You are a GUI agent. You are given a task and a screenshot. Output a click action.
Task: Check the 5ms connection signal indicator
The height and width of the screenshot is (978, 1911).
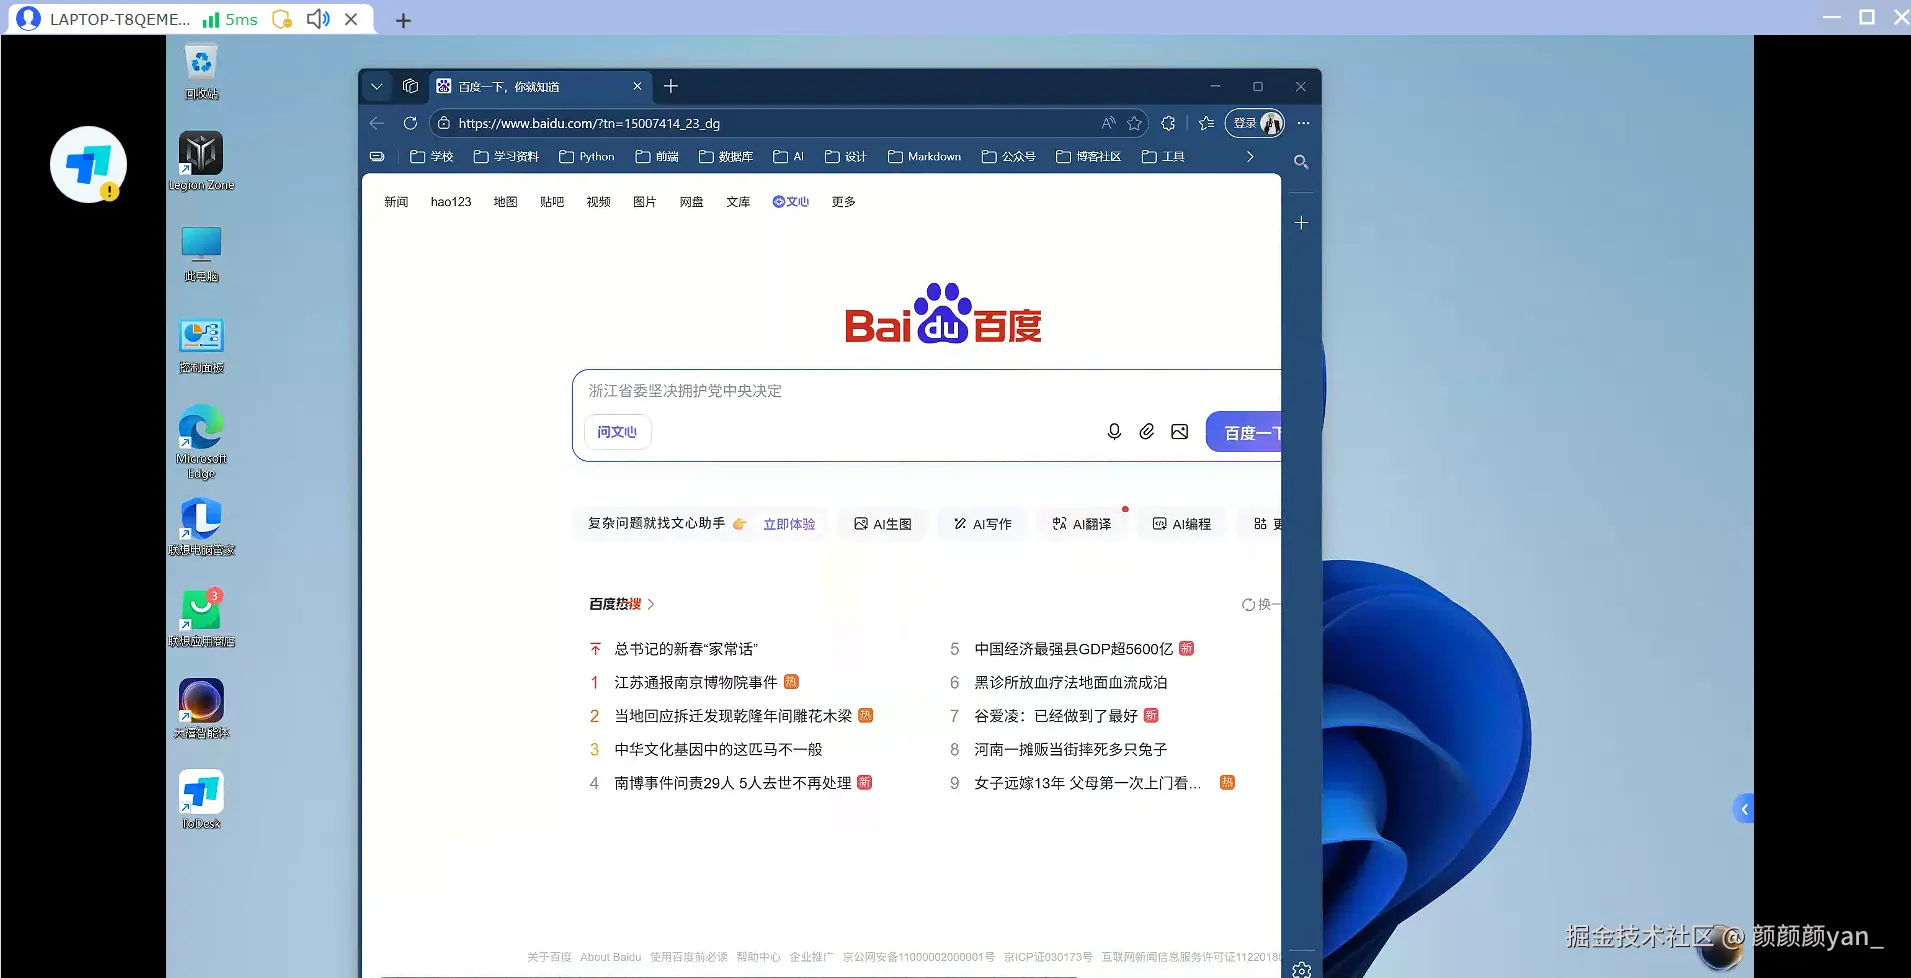pyautogui.click(x=230, y=19)
